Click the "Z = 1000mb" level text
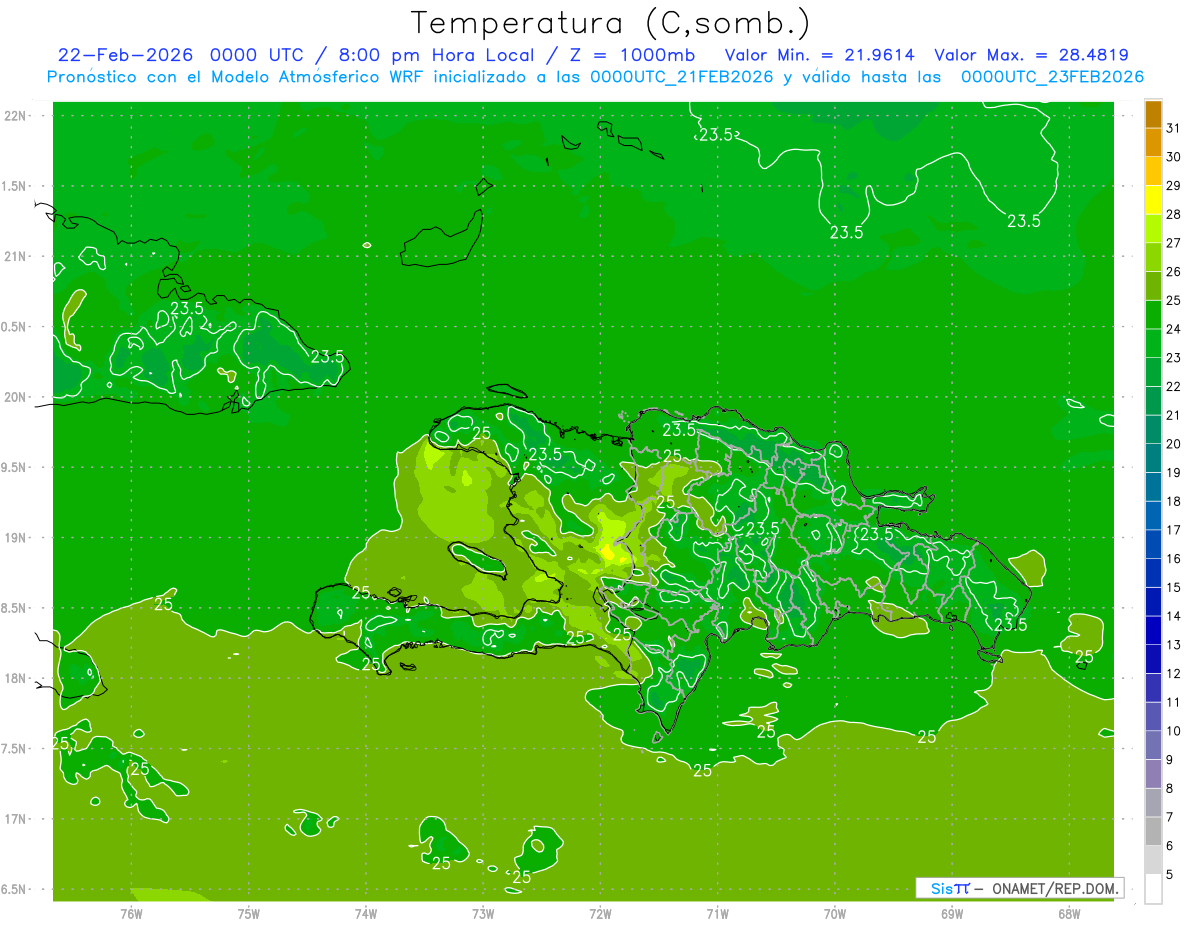Screen dimensions: 1200x927 point(631,55)
